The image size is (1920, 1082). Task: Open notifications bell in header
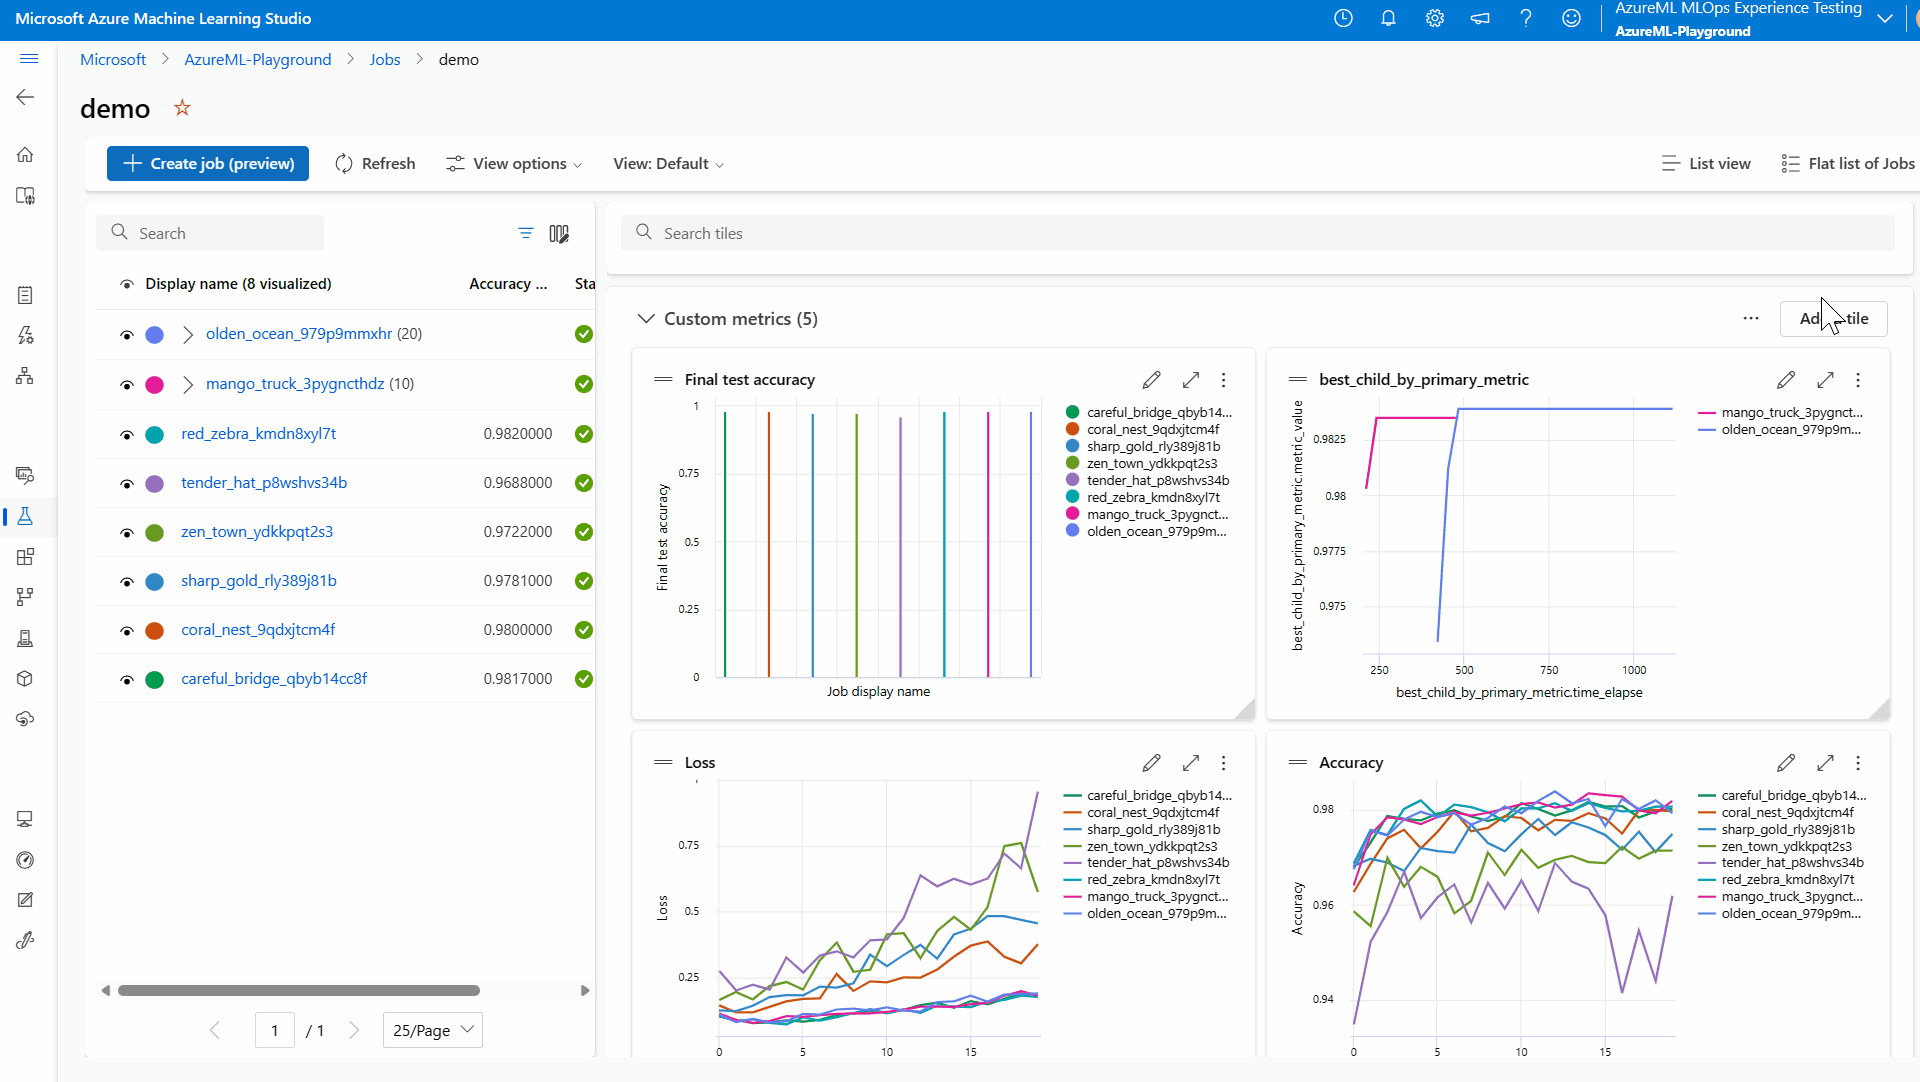click(x=1388, y=18)
